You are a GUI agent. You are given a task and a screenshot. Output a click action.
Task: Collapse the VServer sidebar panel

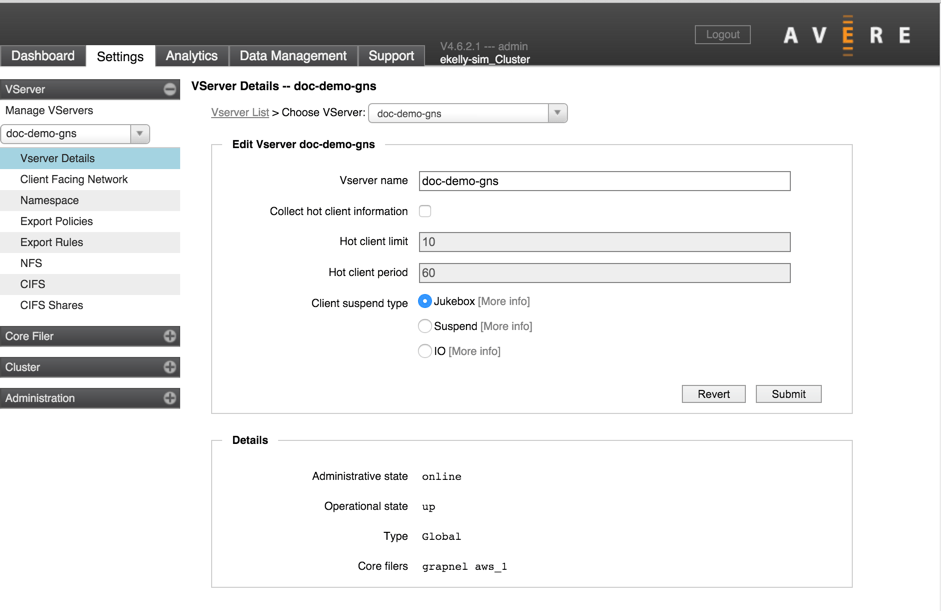[168, 89]
